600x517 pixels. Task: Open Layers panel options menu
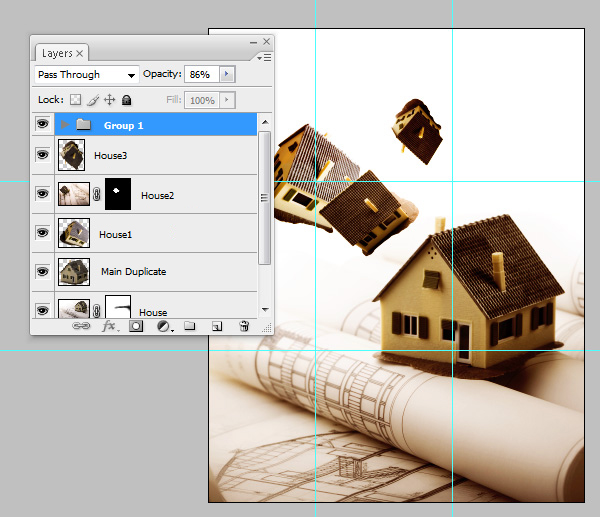pyautogui.click(x=264, y=58)
